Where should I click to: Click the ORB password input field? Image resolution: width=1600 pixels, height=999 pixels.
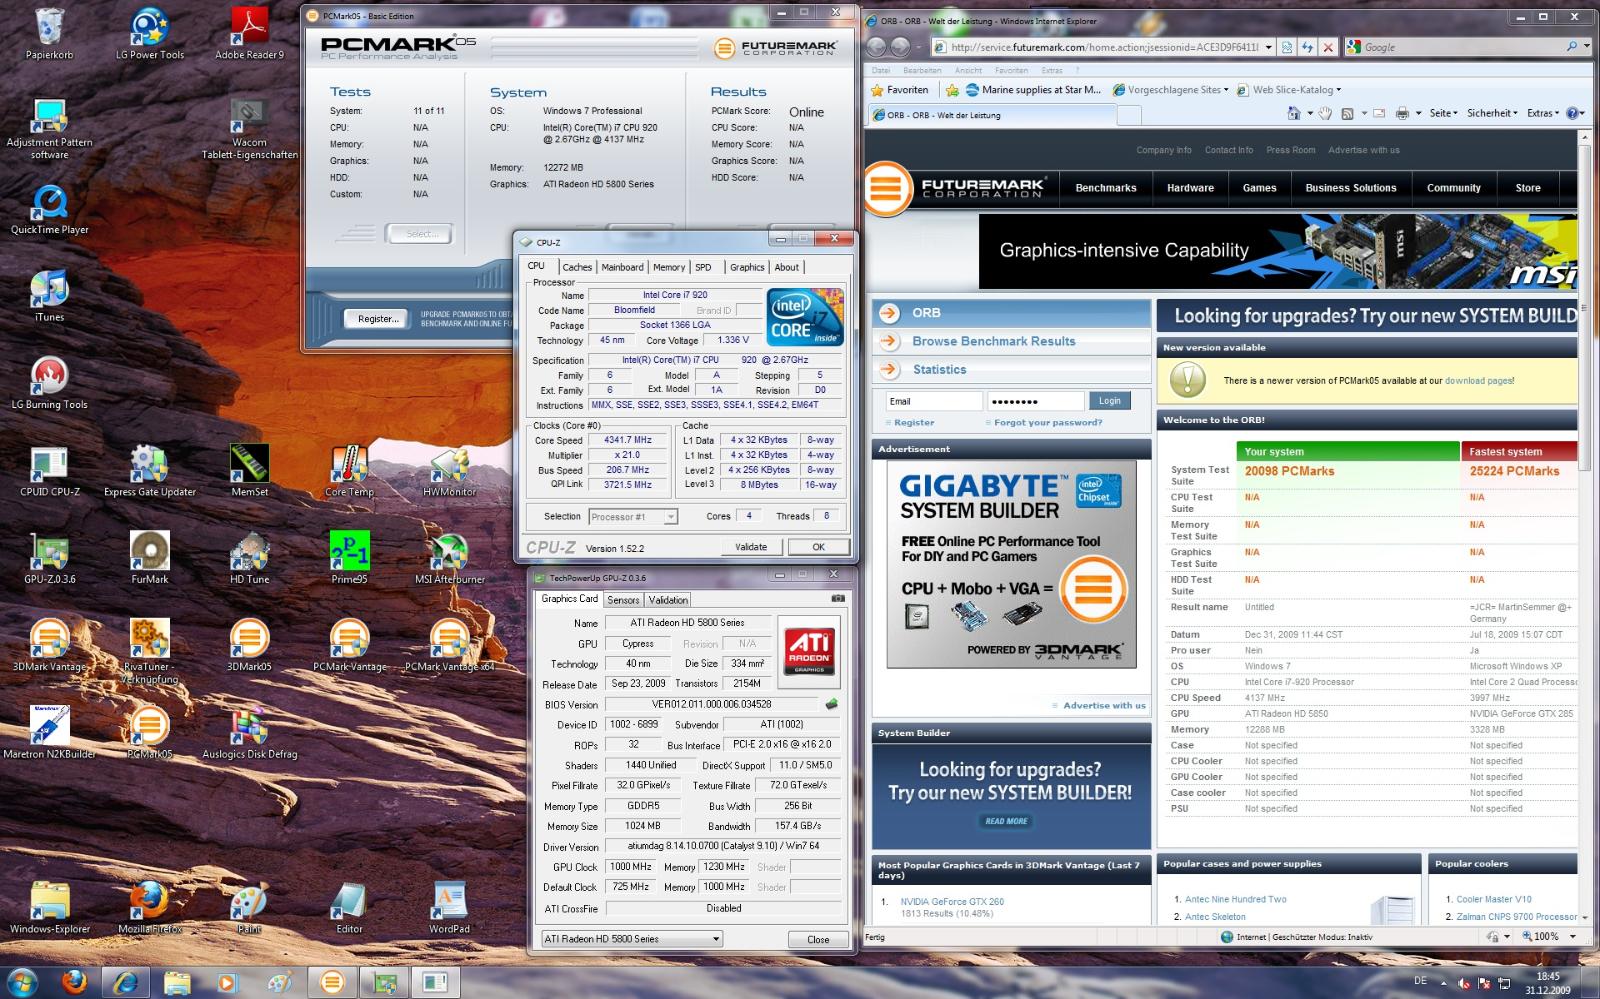[x=1036, y=401]
